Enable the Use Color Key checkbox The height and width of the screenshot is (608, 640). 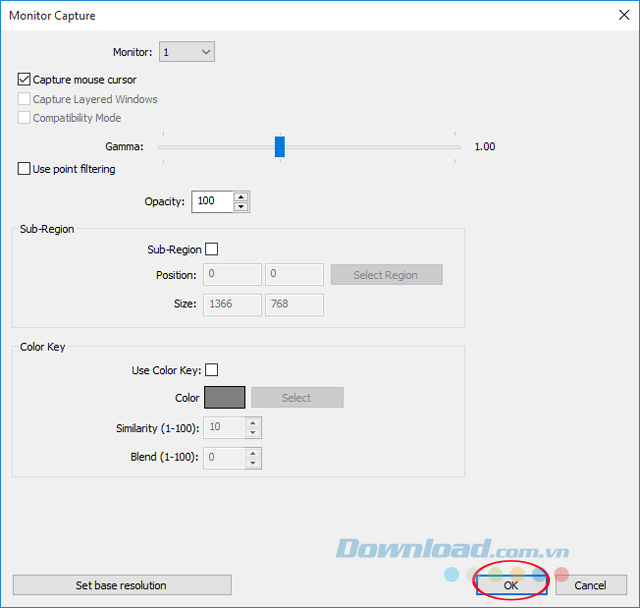(x=211, y=370)
